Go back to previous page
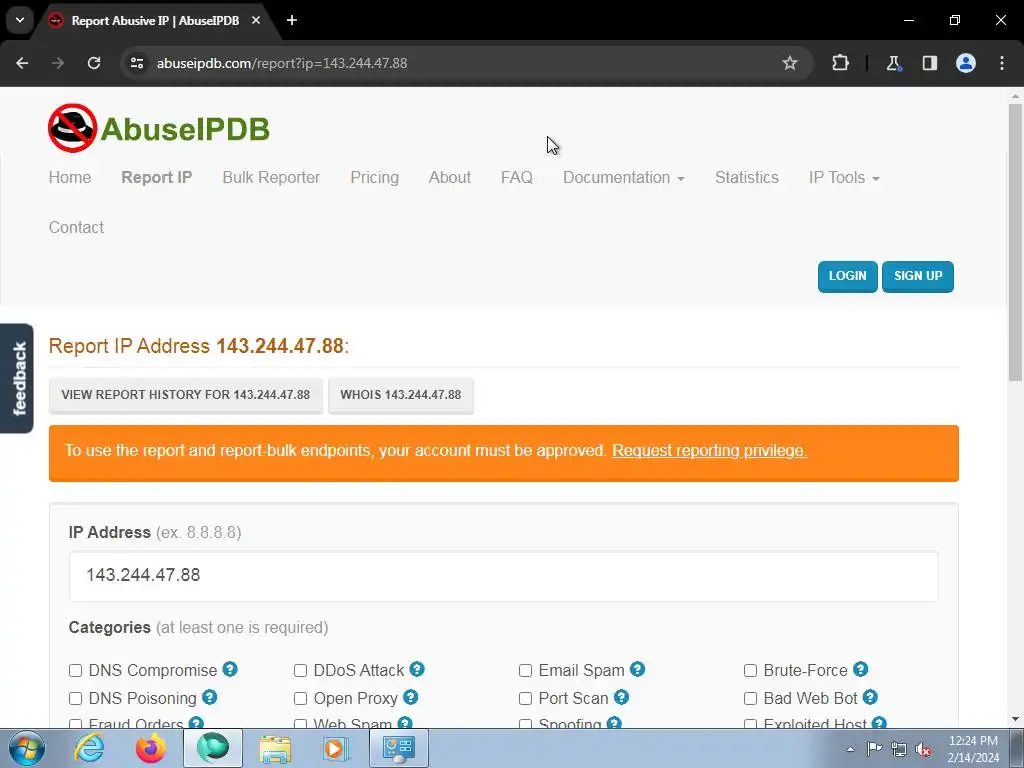The height and width of the screenshot is (768, 1024). point(22,63)
